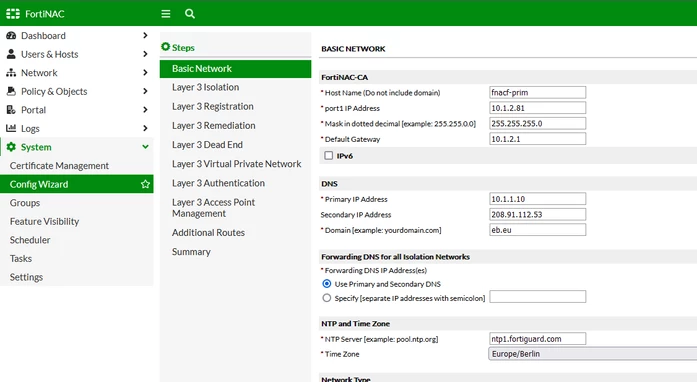This screenshot has height=382, width=697.
Task: Go to Layer 3 Access Point Management step
Action: point(213,208)
